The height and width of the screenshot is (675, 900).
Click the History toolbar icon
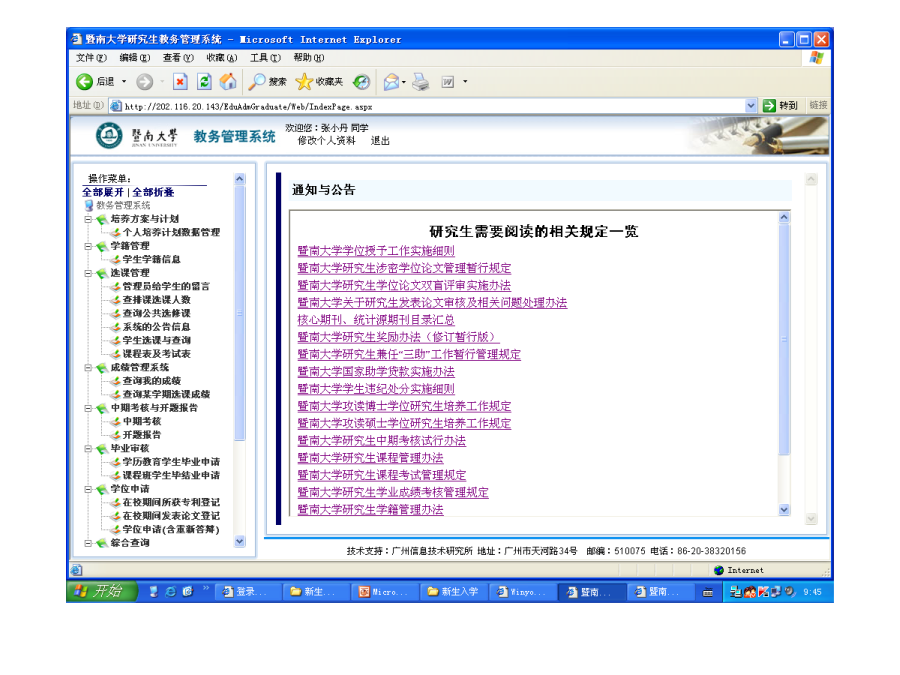click(x=361, y=82)
